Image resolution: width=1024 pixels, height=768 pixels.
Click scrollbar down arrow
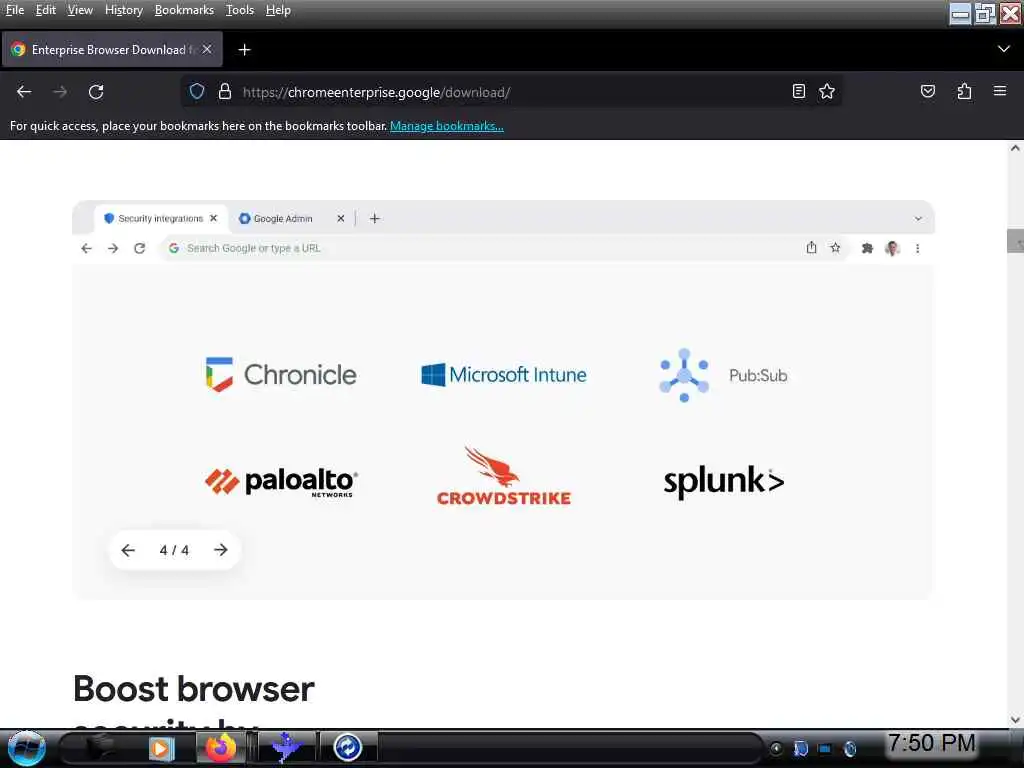pos(1015,720)
